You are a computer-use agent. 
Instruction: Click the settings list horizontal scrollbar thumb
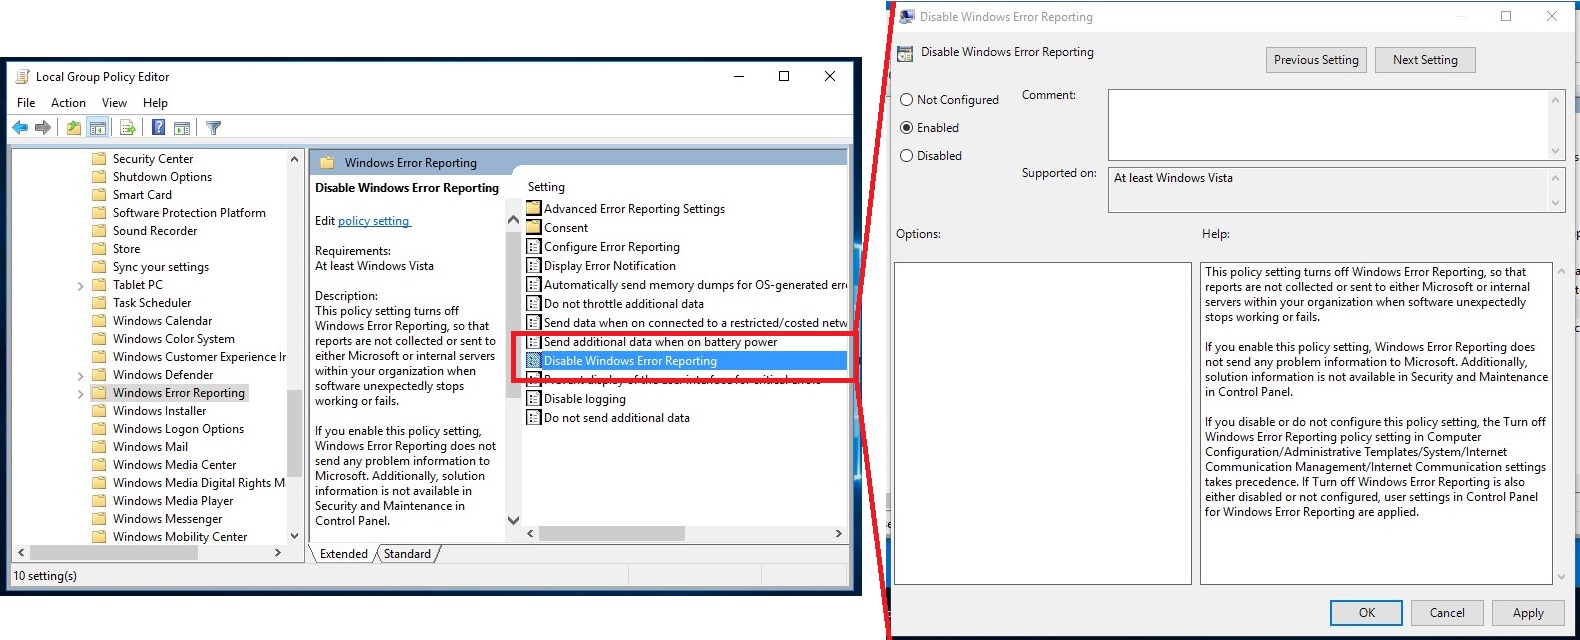613,534
